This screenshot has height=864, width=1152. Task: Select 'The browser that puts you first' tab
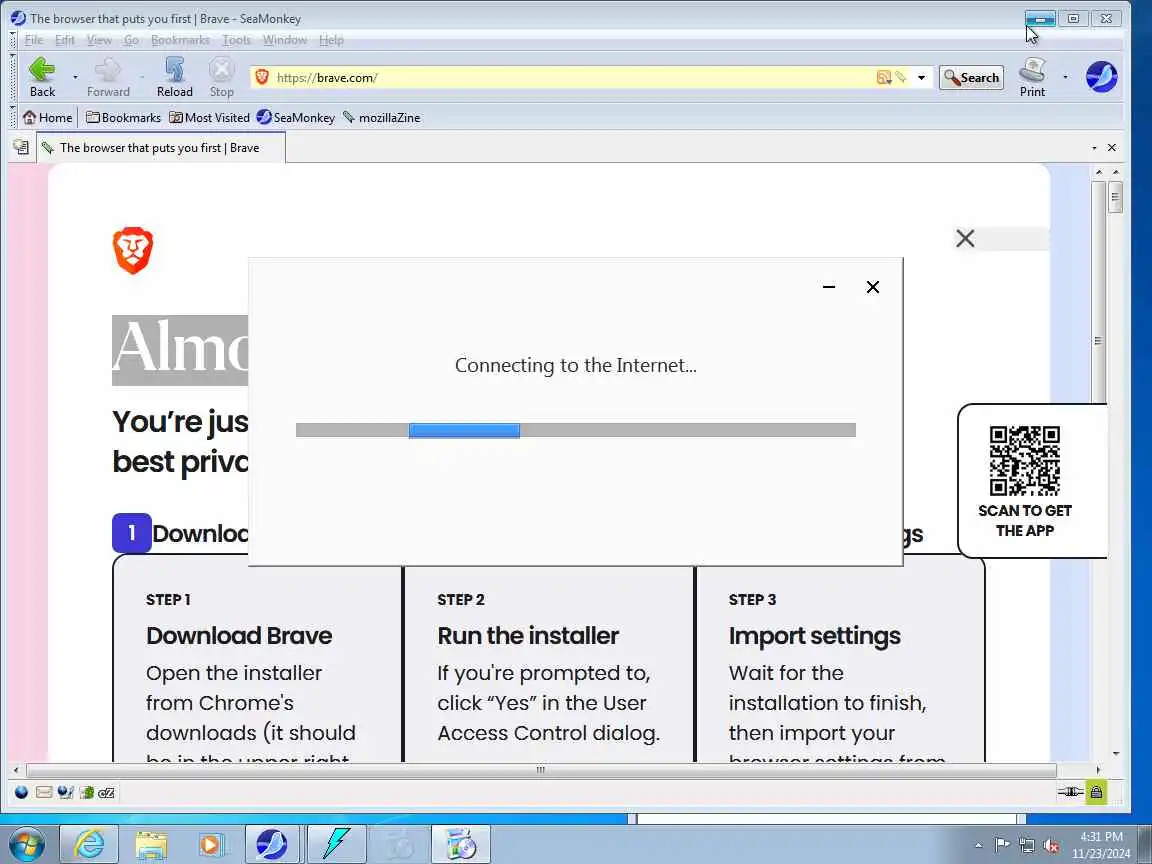click(x=160, y=148)
